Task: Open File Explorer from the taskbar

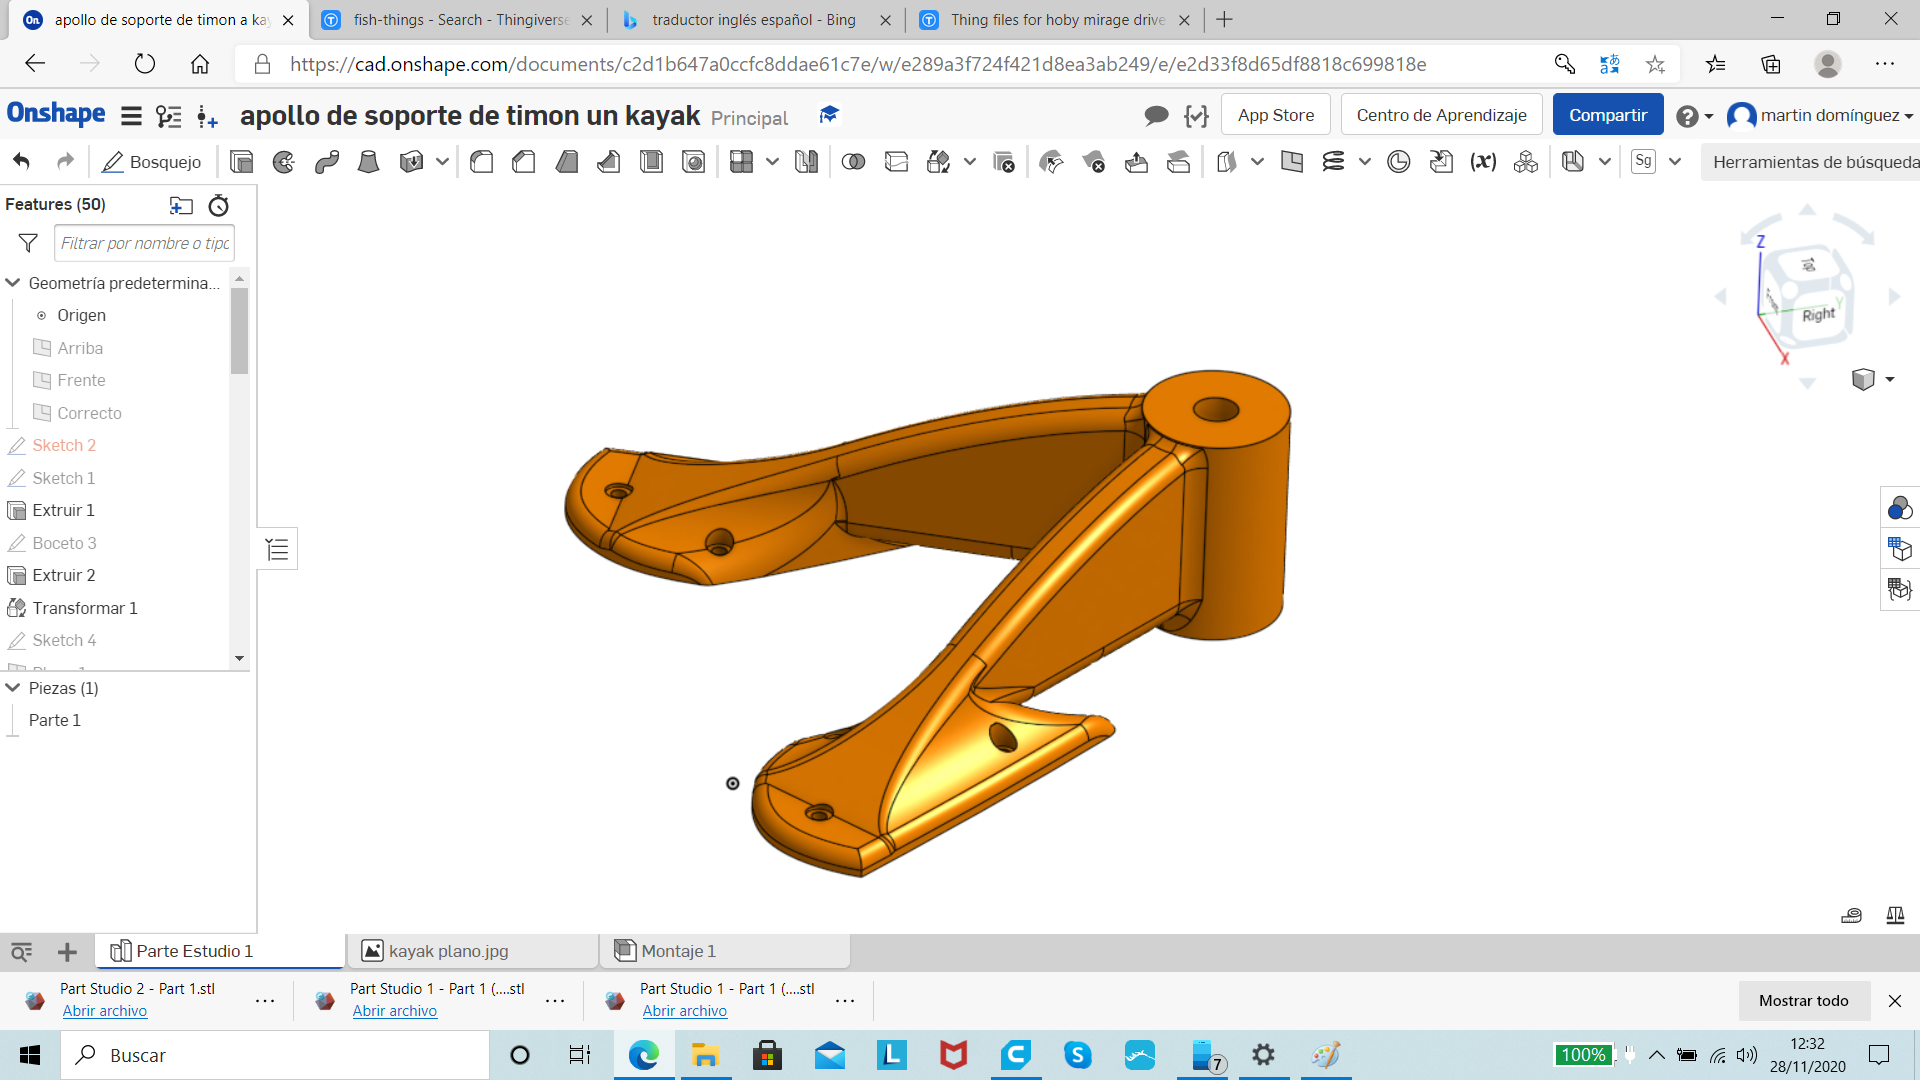Action: (705, 1055)
